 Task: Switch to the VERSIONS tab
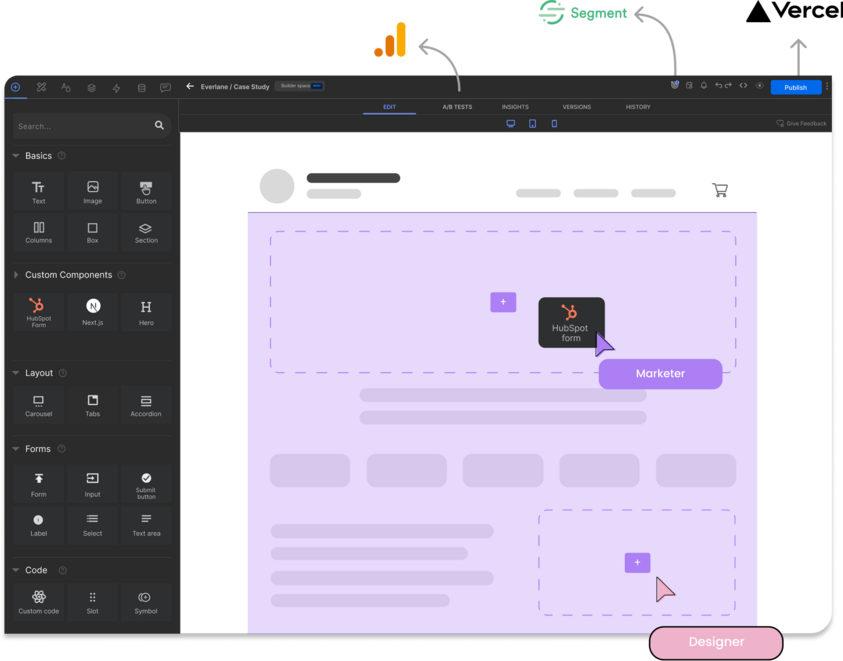pyautogui.click(x=576, y=107)
